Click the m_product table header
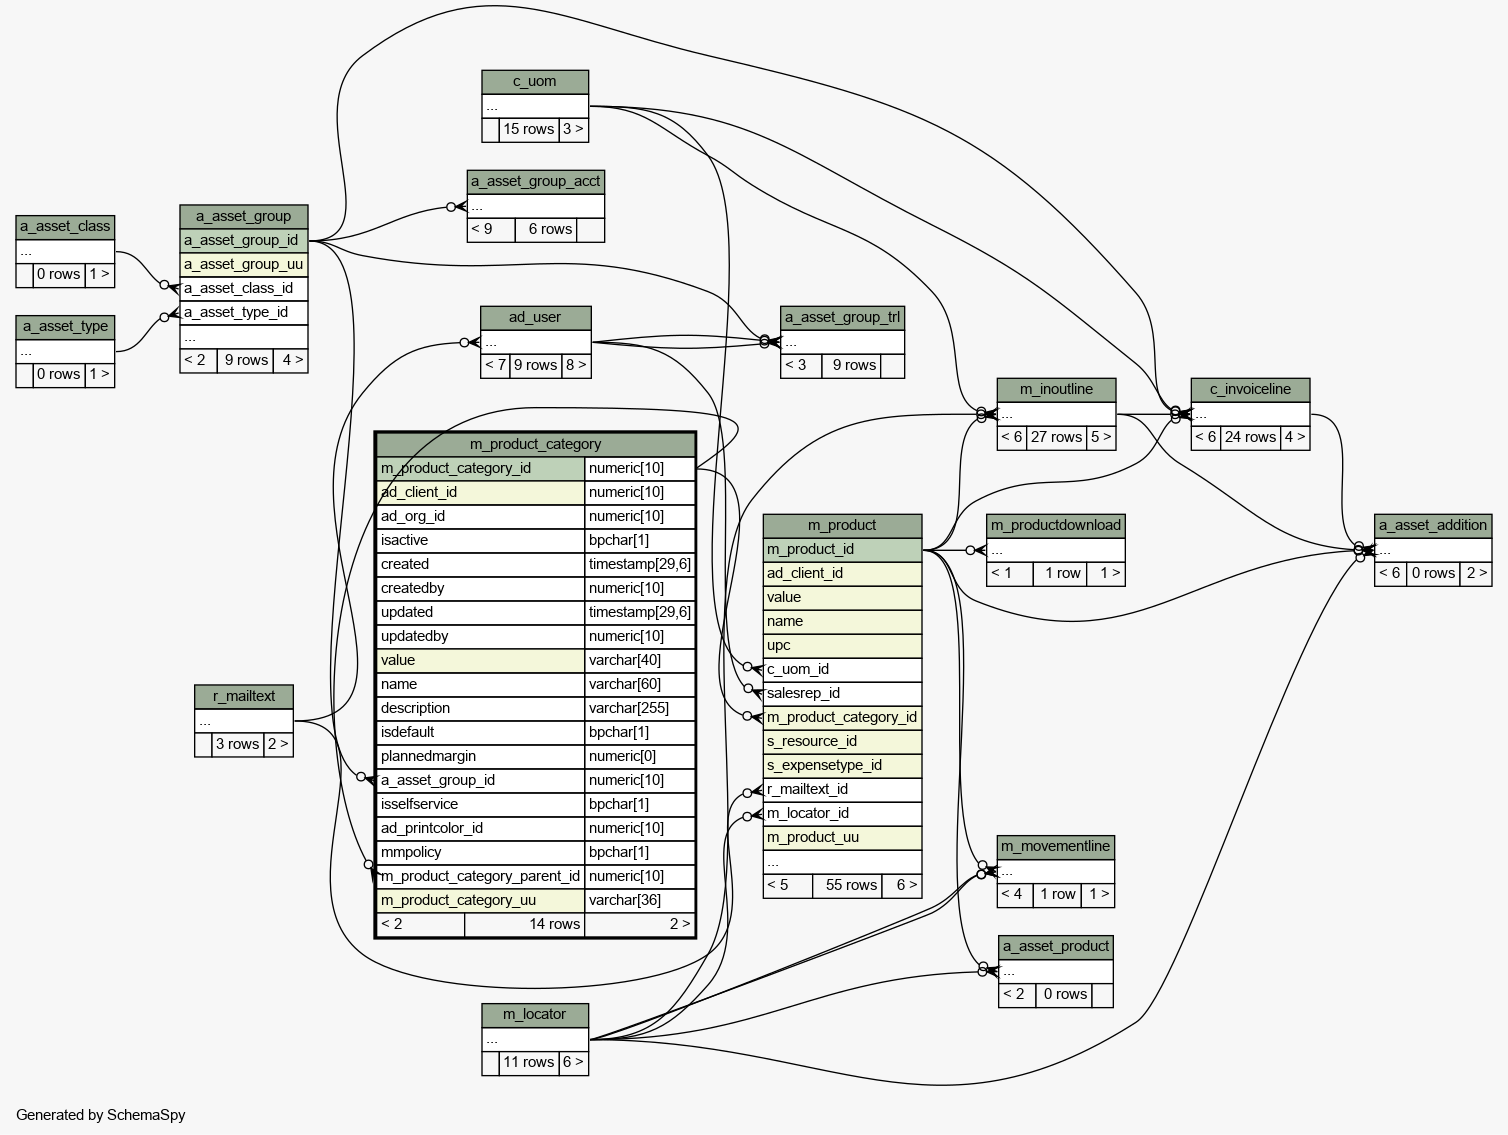This screenshot has width=1508, height=1135. pos(841,526)
